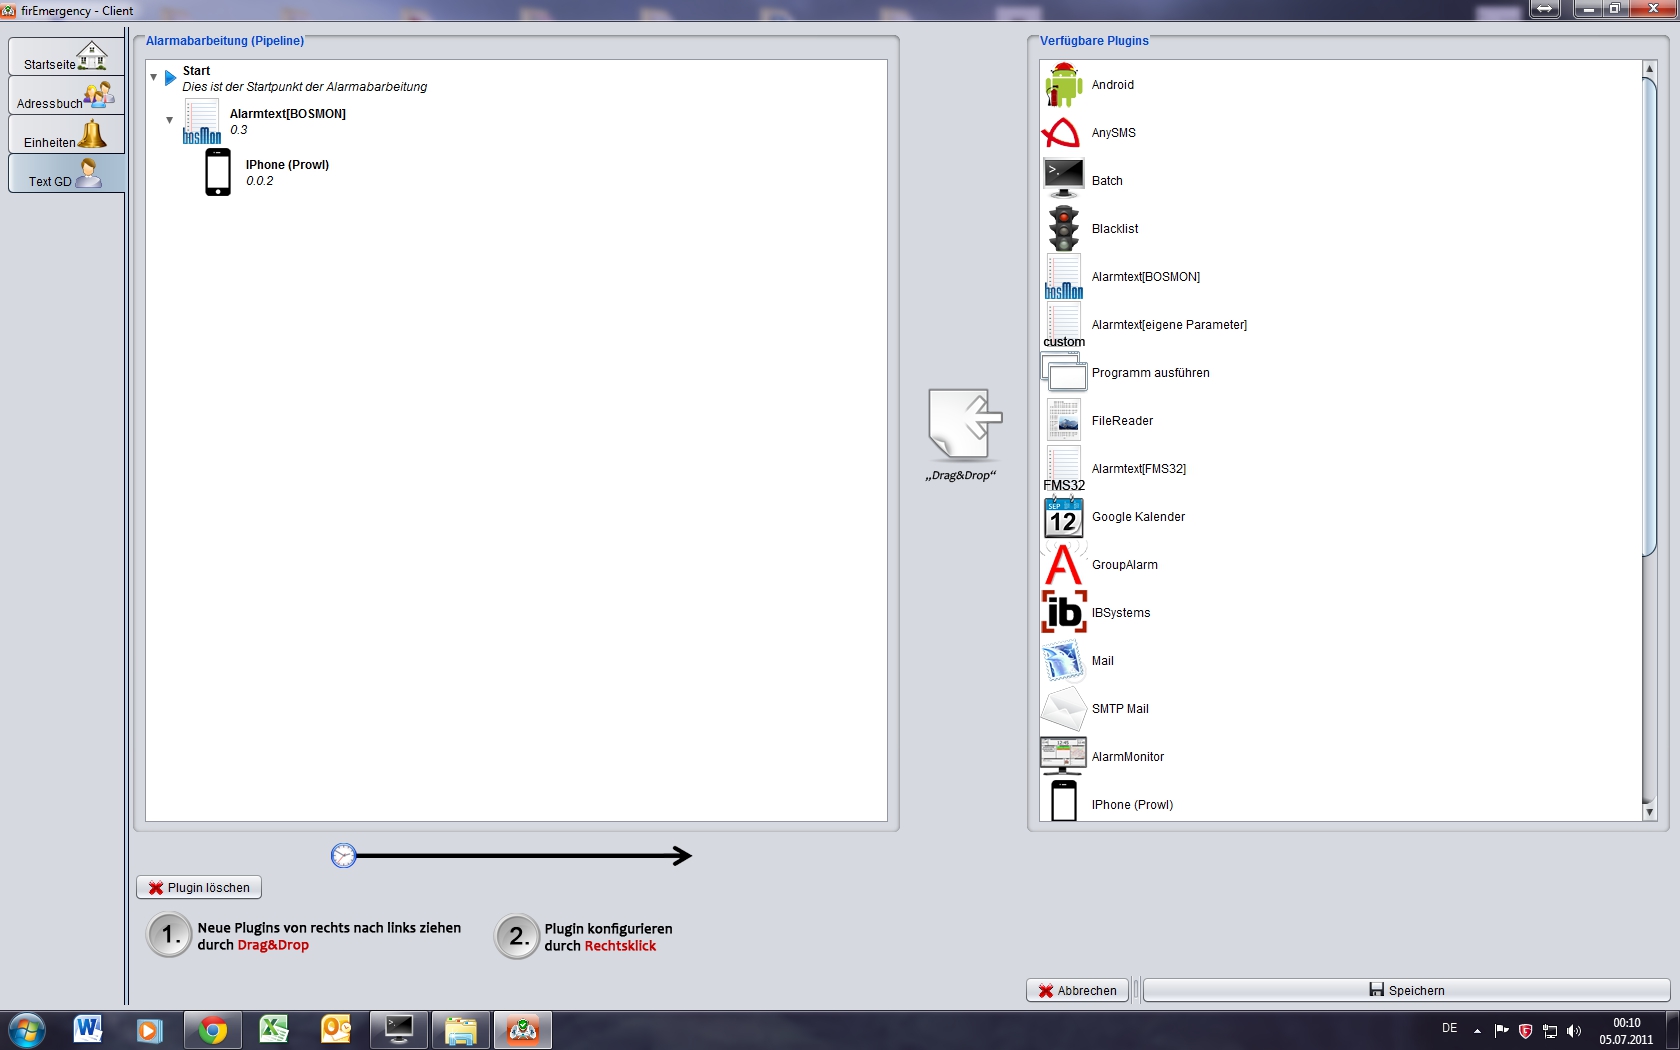This screenshot has width=1680, height=1050.
Task: Click the AlarmMonitor plugin icon
Action: [x=1063, y=756]
